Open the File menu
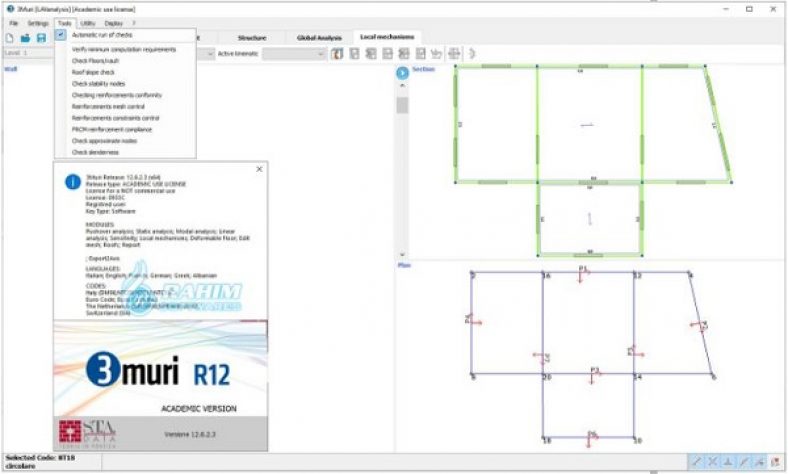This screenshot has height=474, width=788. point(14,23)
